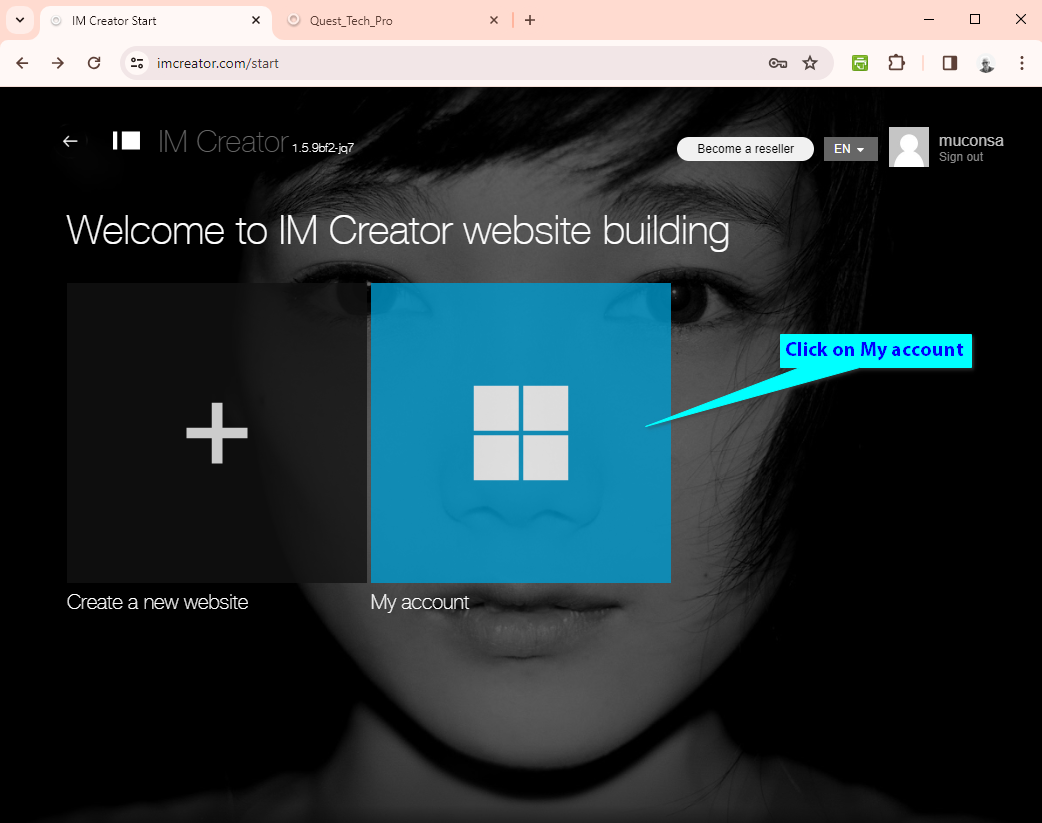Click the green extension icon in toolbar
Viewport: 1042px width, 823px height.
(x=860, y=63)
